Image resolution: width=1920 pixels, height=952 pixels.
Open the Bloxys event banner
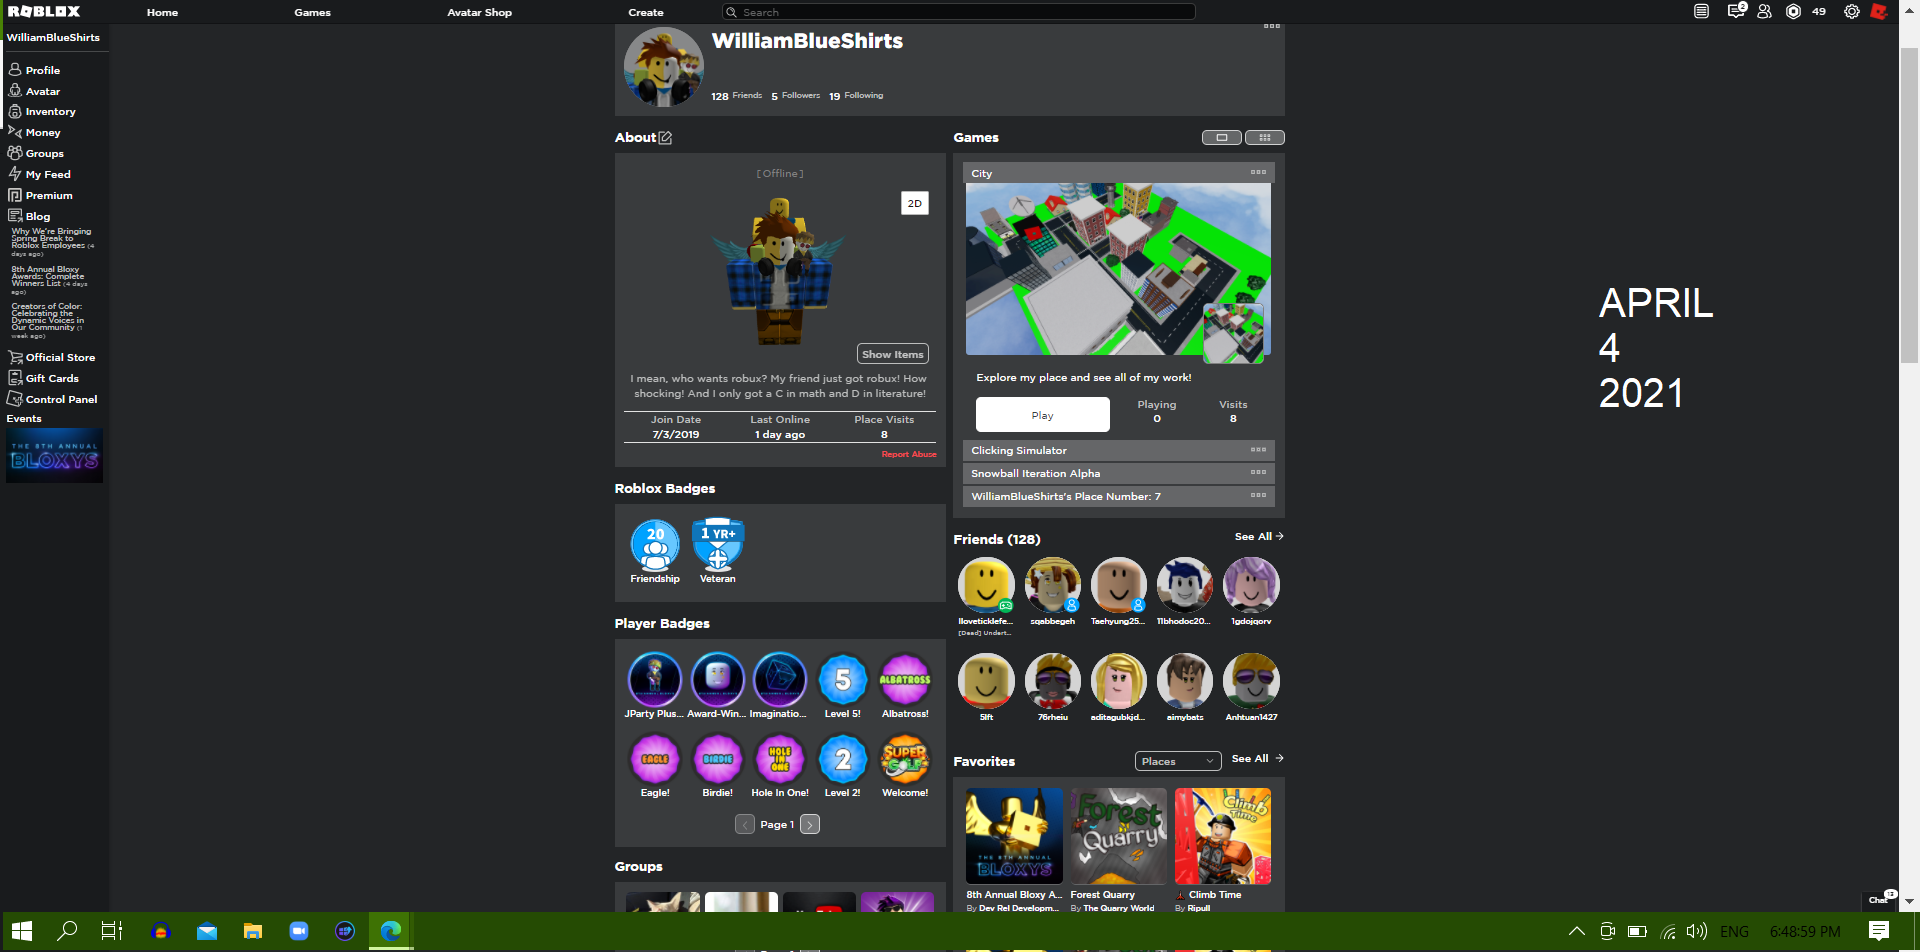pos(54,455)
